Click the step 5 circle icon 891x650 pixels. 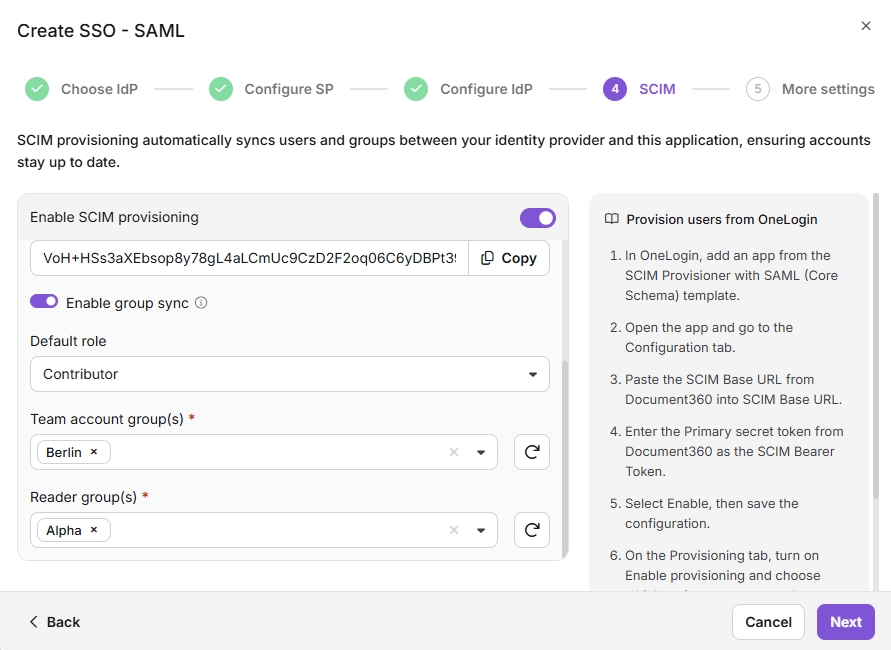757,89
